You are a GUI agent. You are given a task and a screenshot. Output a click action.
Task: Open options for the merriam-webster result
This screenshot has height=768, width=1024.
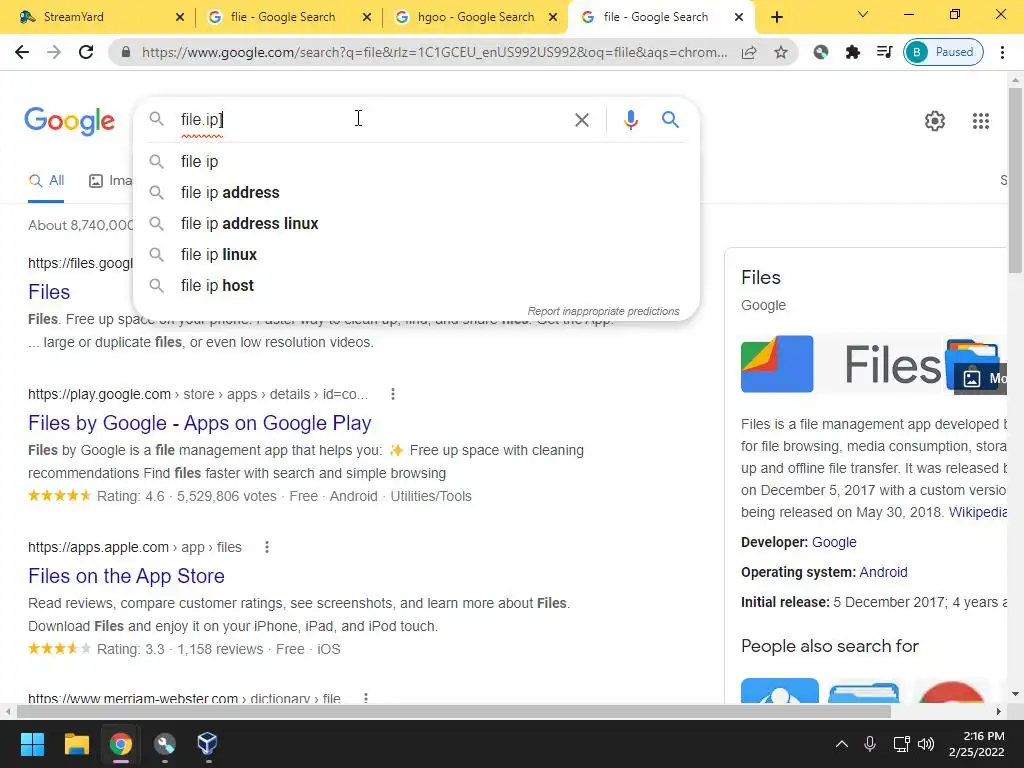click(366, 698)
